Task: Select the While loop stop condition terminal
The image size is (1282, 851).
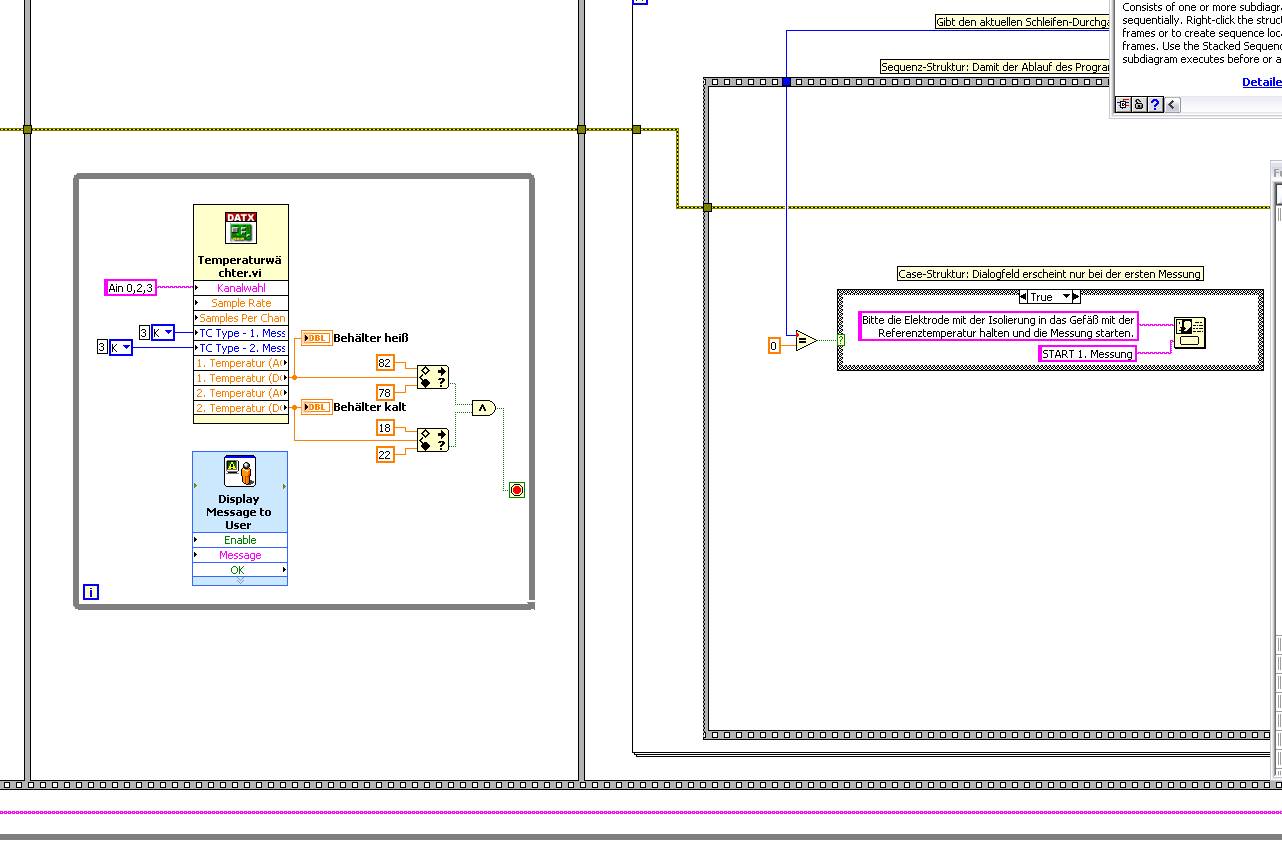Action: [x=517, y=490]
